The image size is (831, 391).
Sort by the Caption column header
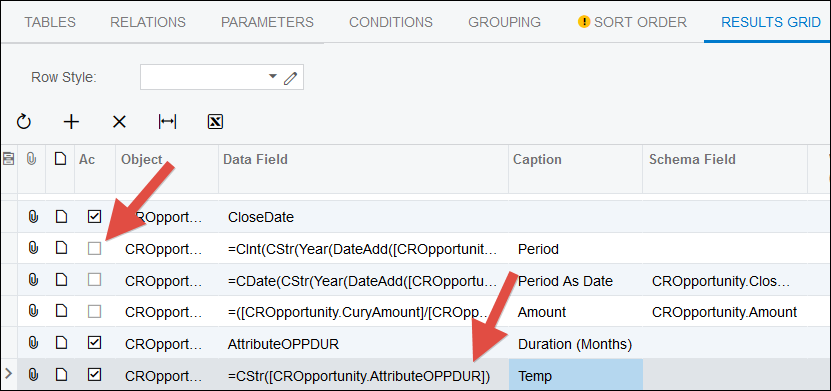537,159
